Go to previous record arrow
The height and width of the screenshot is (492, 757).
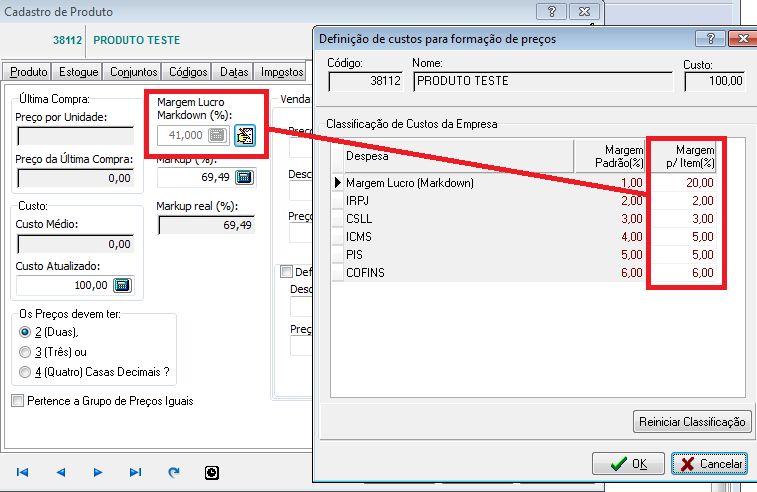[x=60, y=472]
